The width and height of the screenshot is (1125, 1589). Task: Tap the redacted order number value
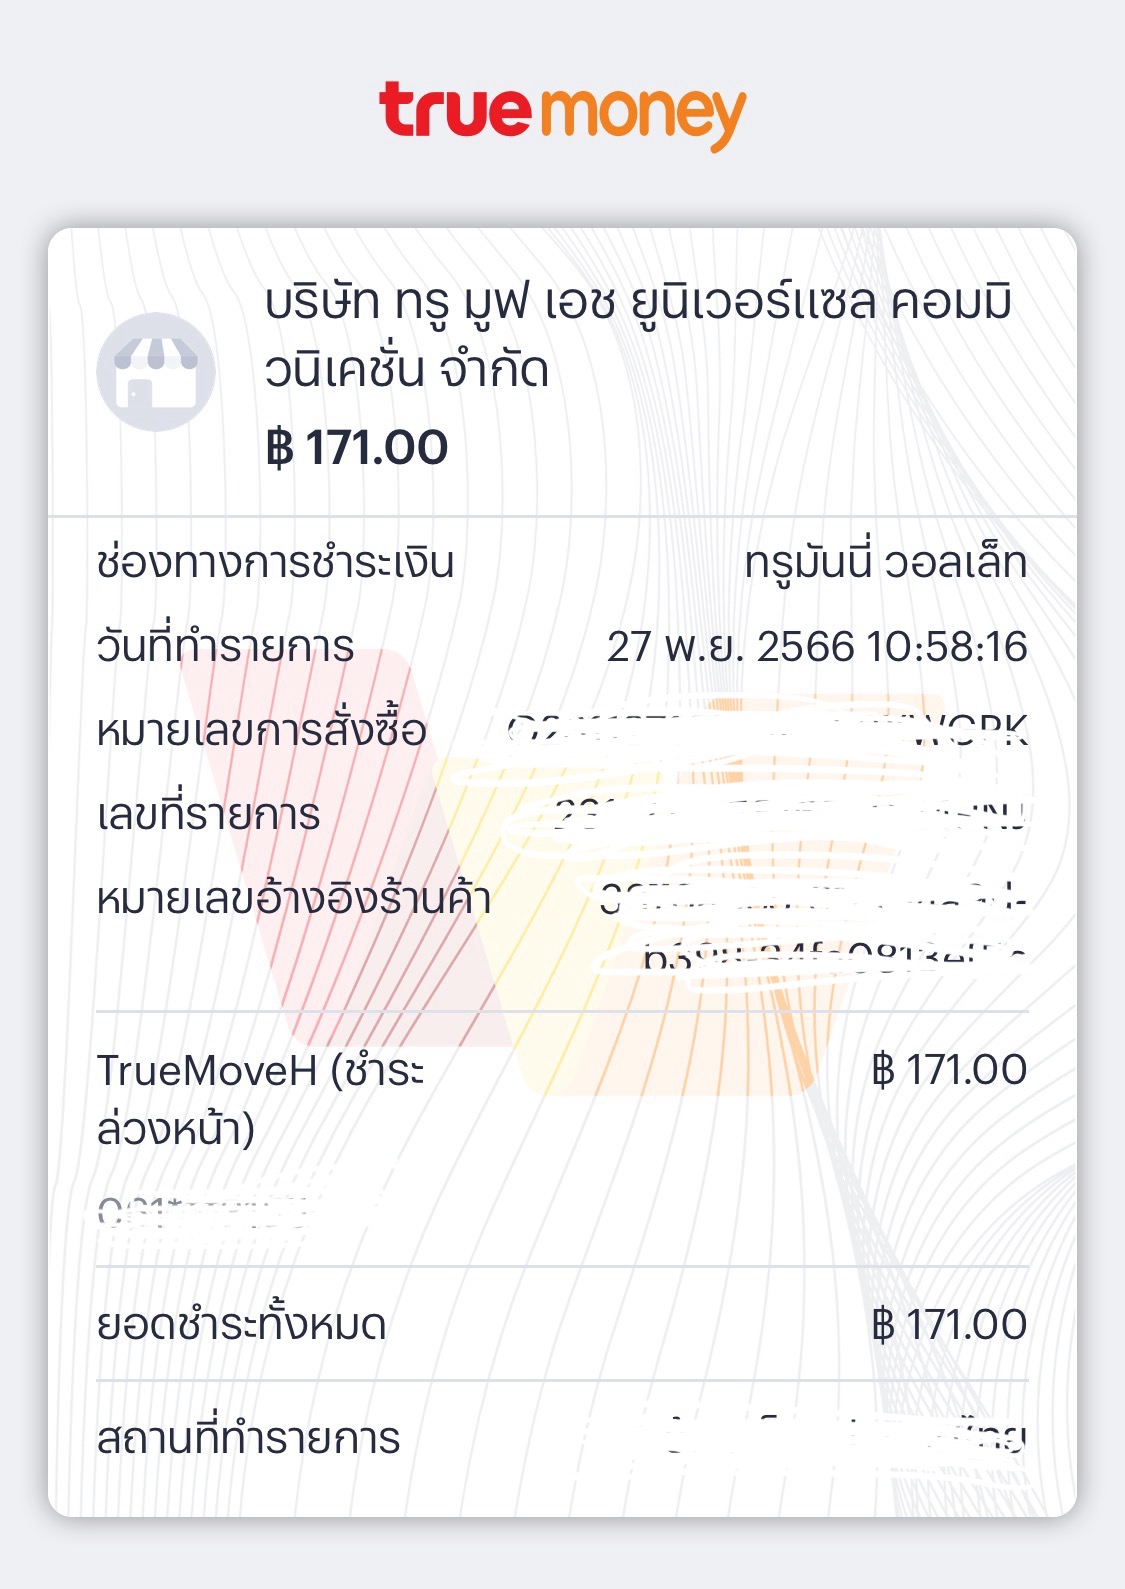tap(768, 731)
